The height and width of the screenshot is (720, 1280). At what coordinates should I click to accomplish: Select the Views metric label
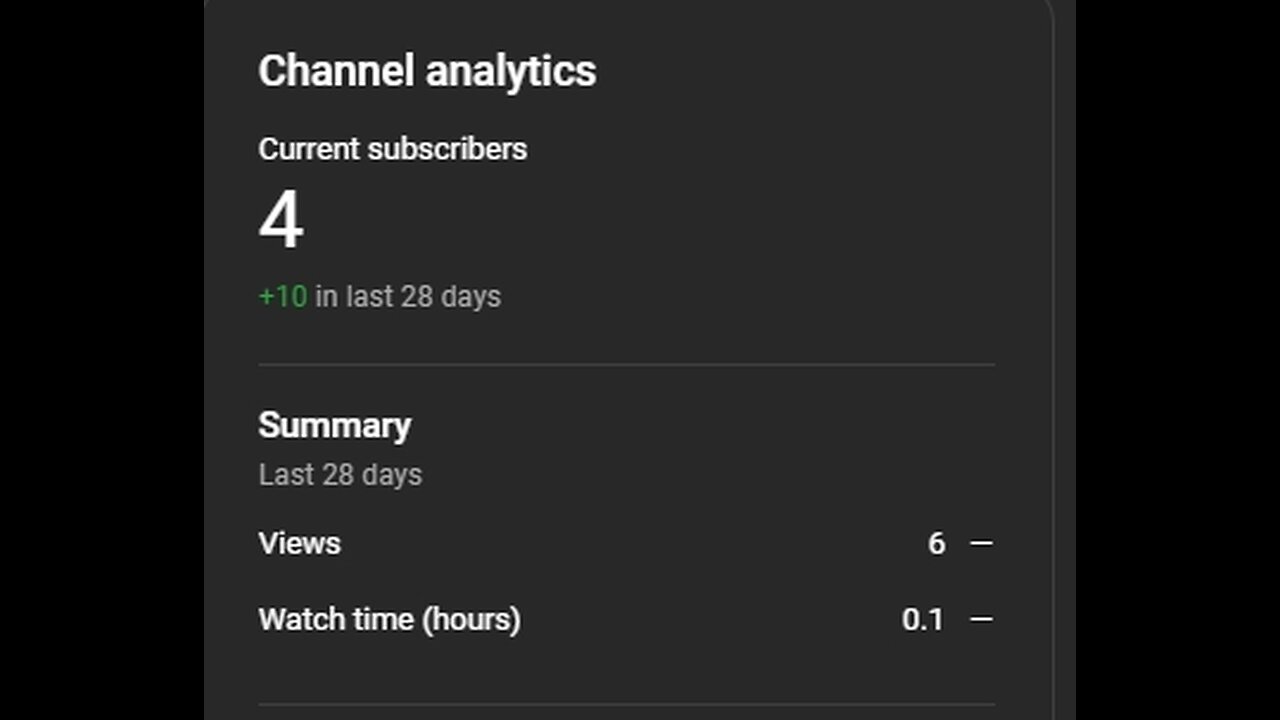point(299,543)
